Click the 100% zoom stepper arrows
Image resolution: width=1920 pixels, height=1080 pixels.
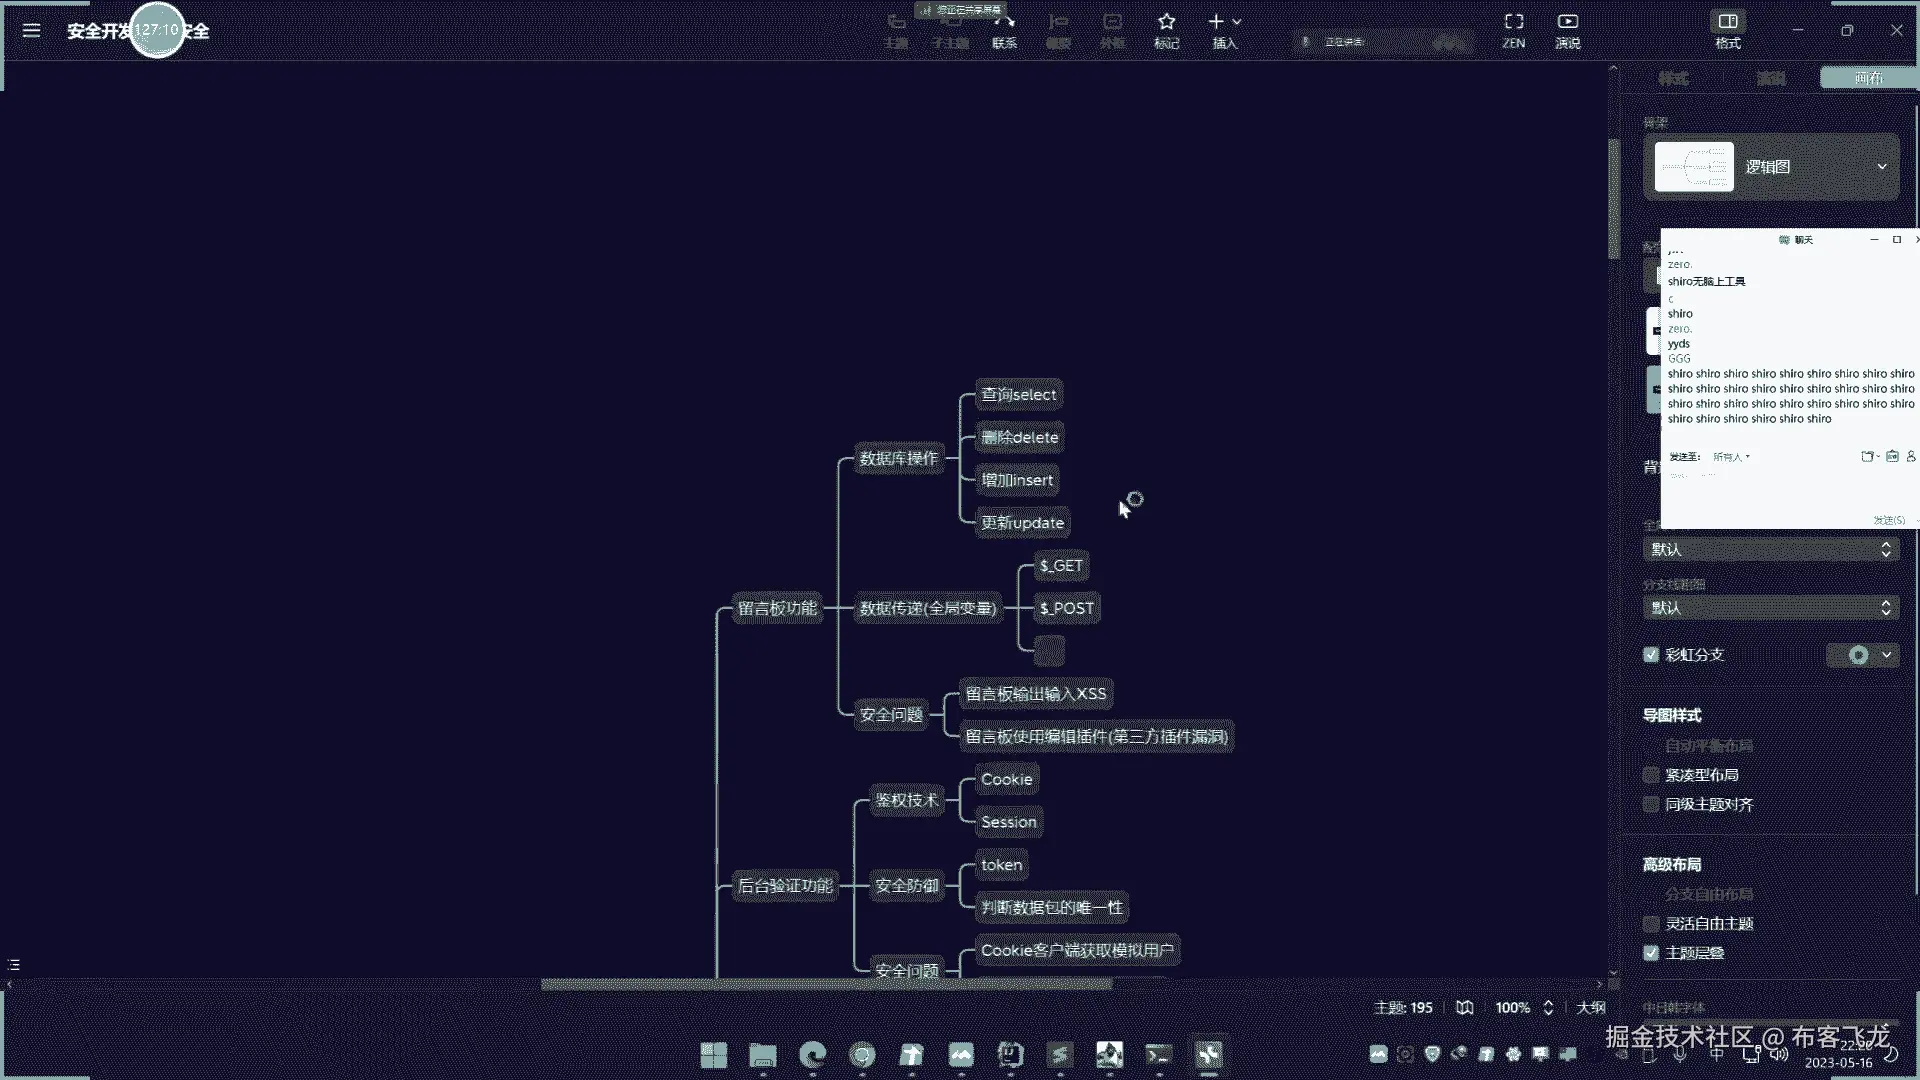(1548, 1008)
